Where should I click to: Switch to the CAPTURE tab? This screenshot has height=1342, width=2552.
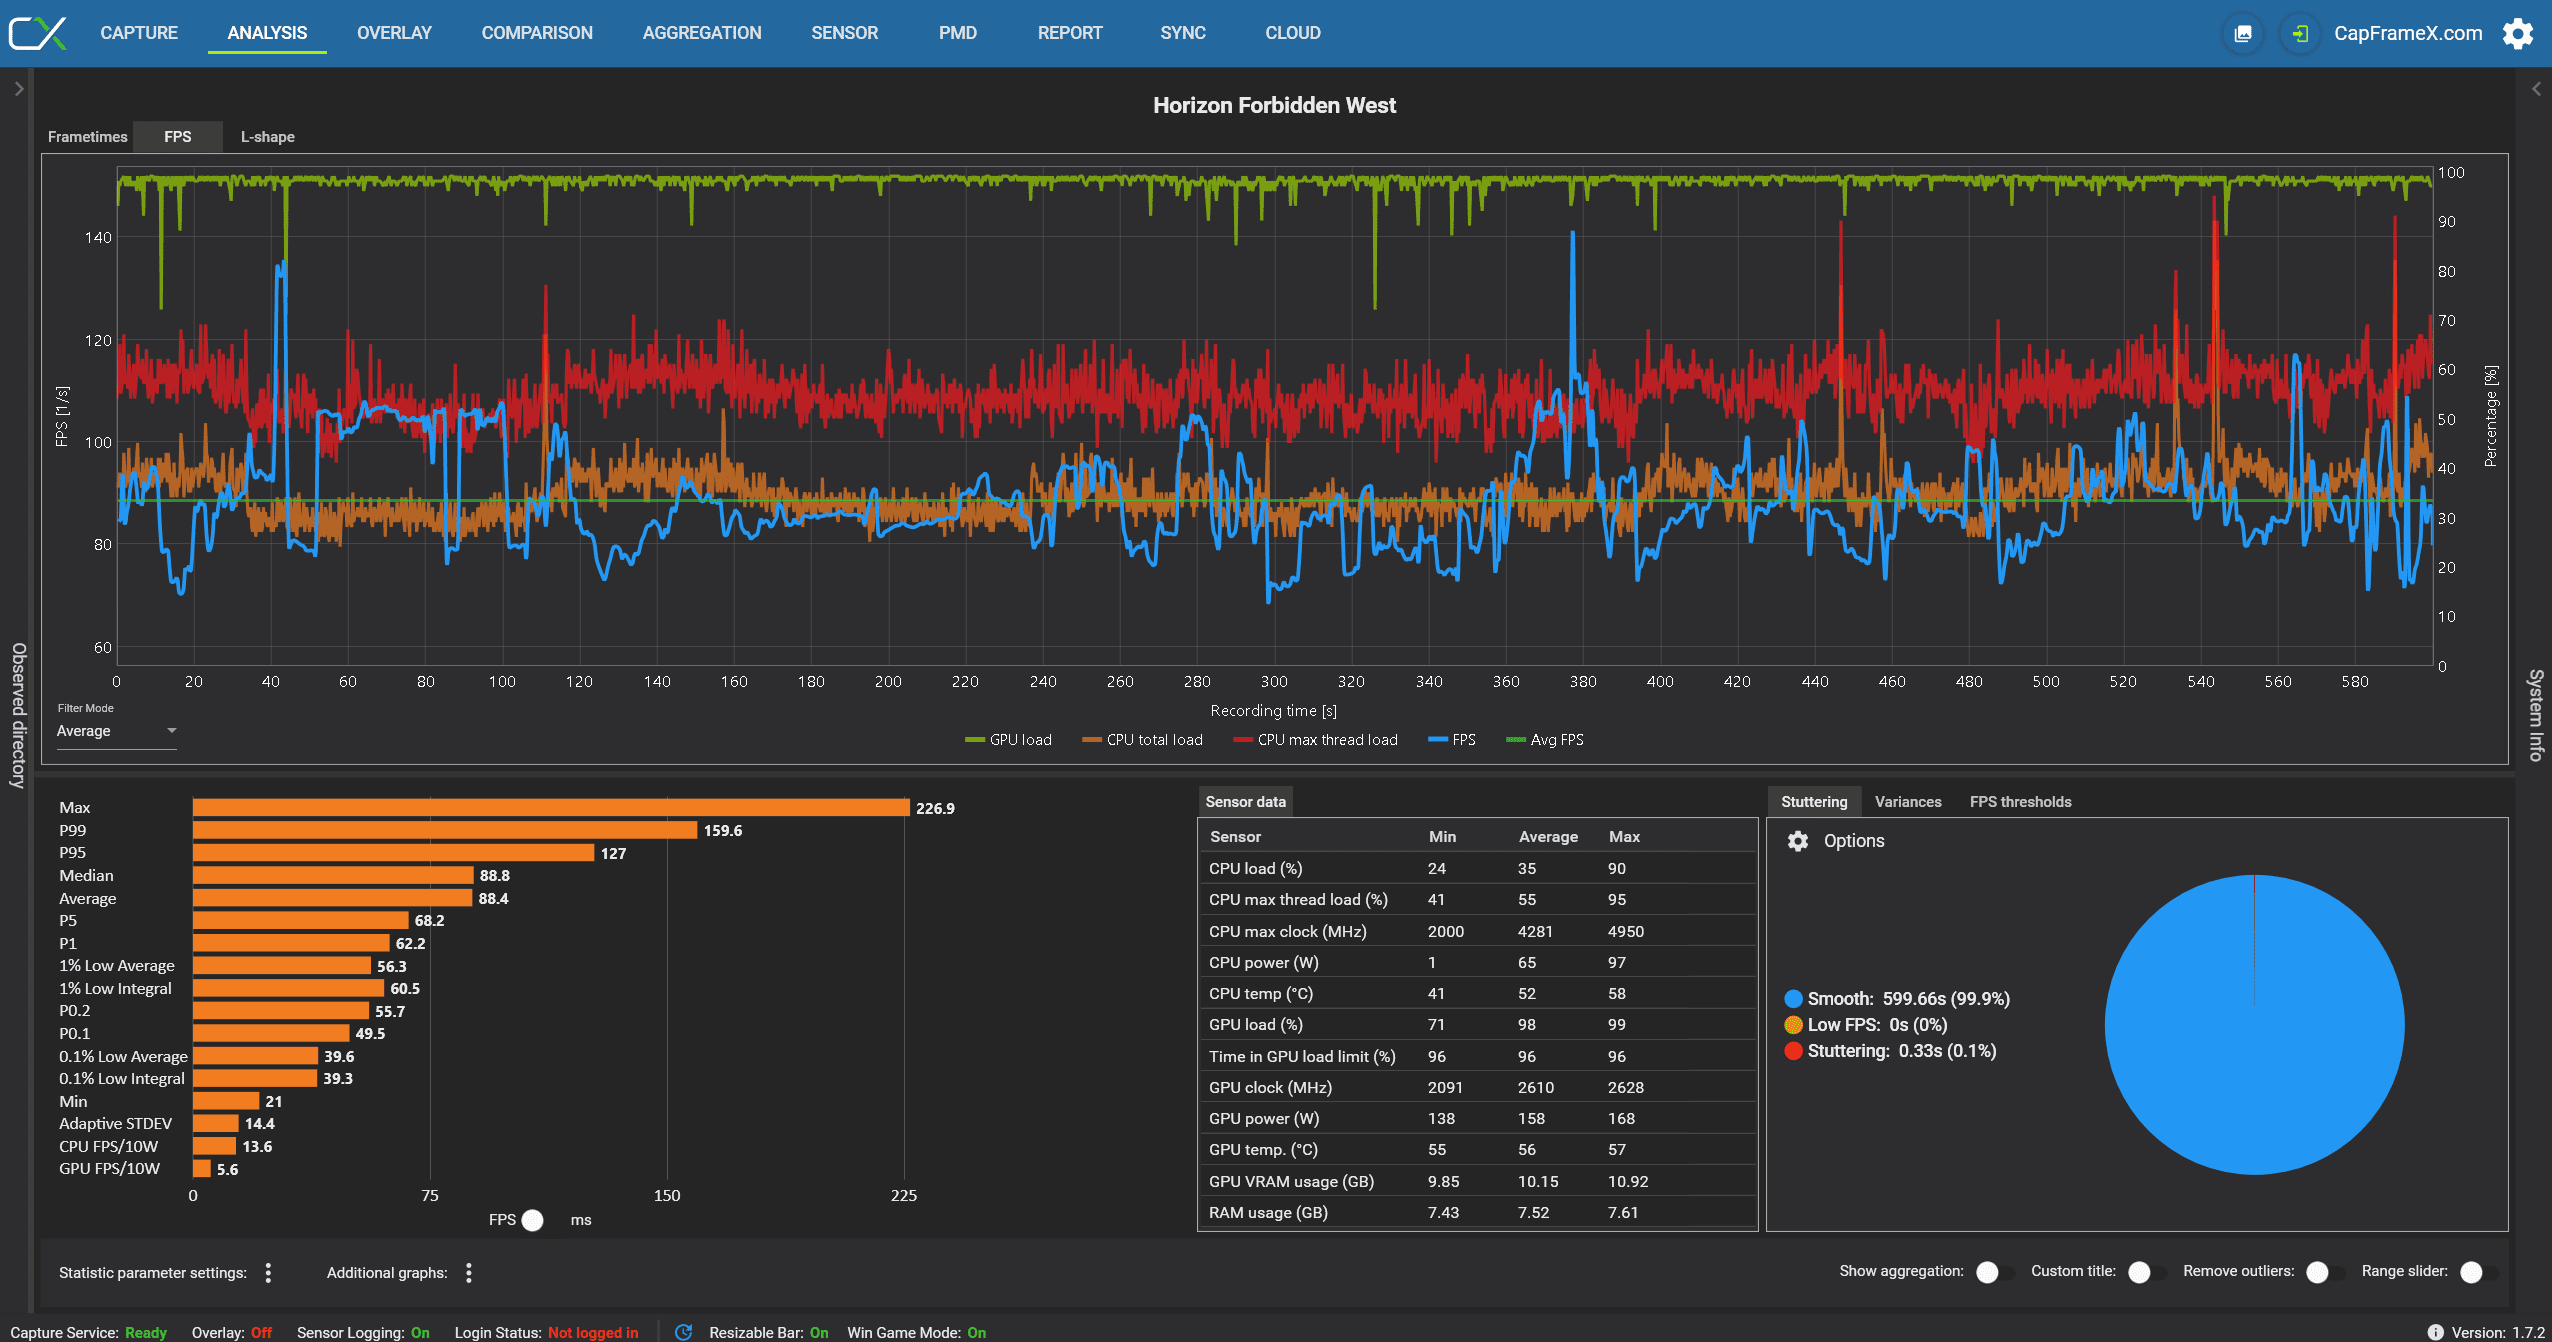point(139,33)
